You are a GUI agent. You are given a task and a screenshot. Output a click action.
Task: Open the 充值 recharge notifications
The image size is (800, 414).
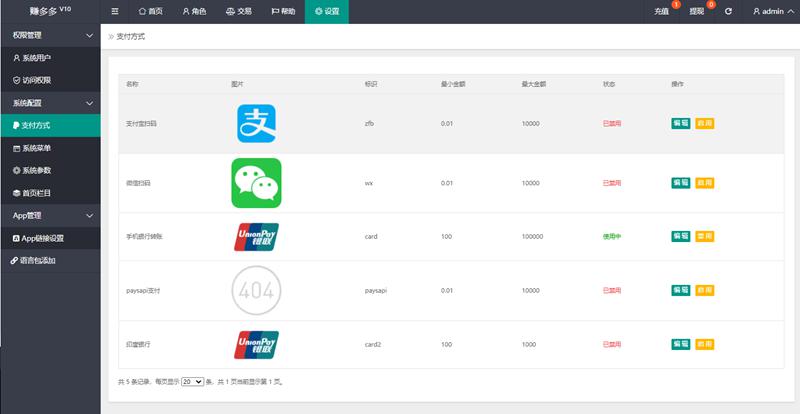coord(662,11)
